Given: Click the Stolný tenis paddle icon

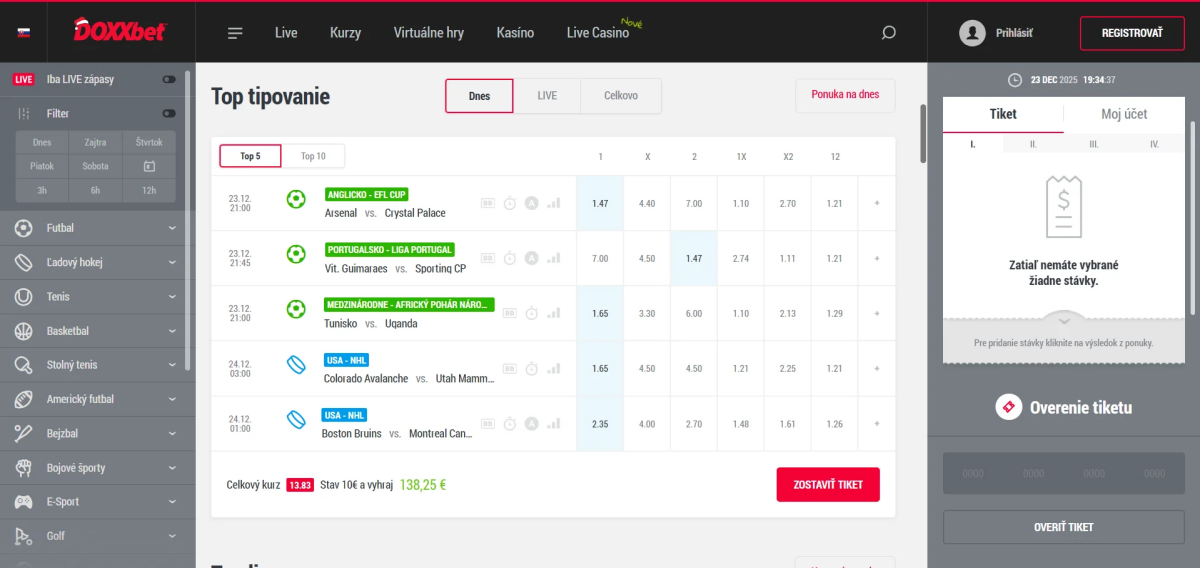Looking at the screenshot, I should (24, 365).
